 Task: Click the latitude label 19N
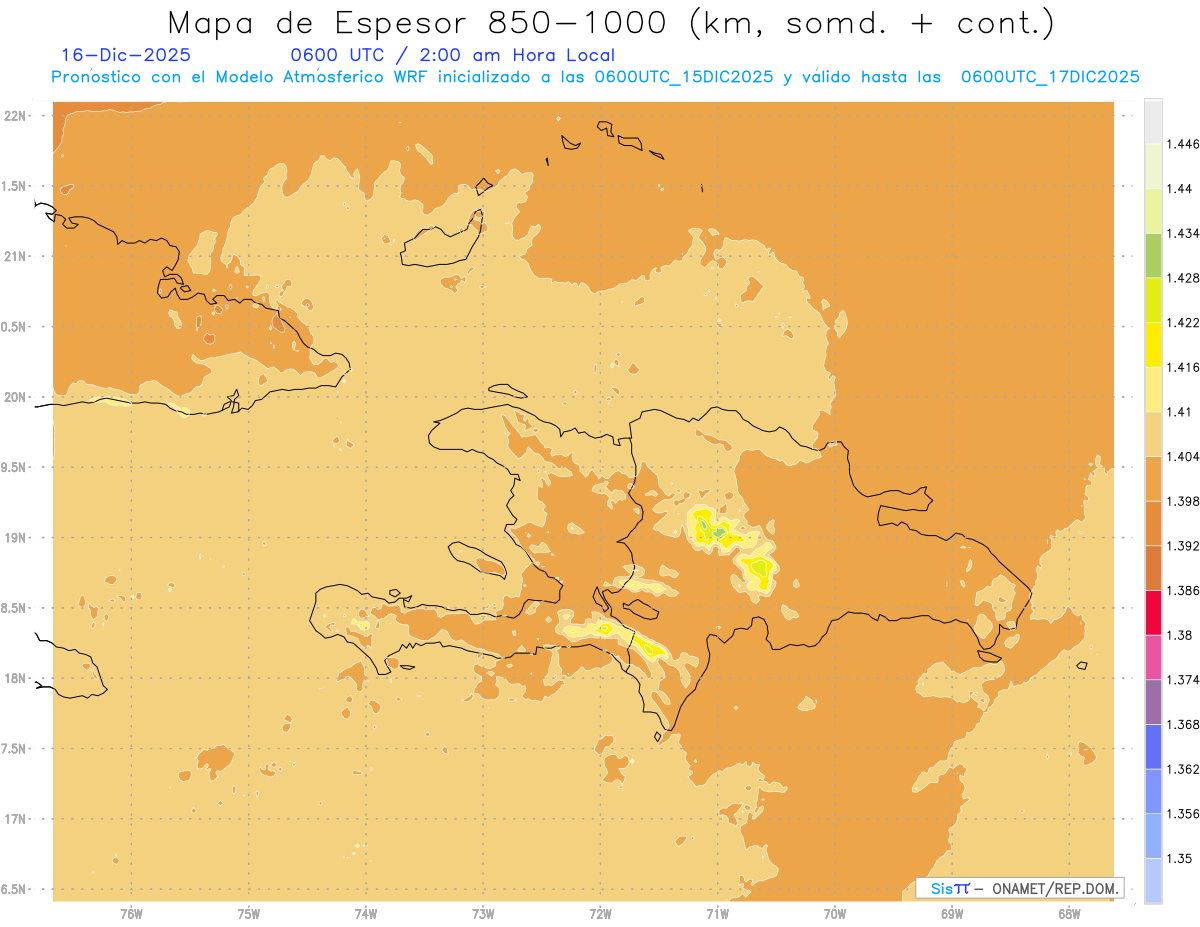point(15,538)
